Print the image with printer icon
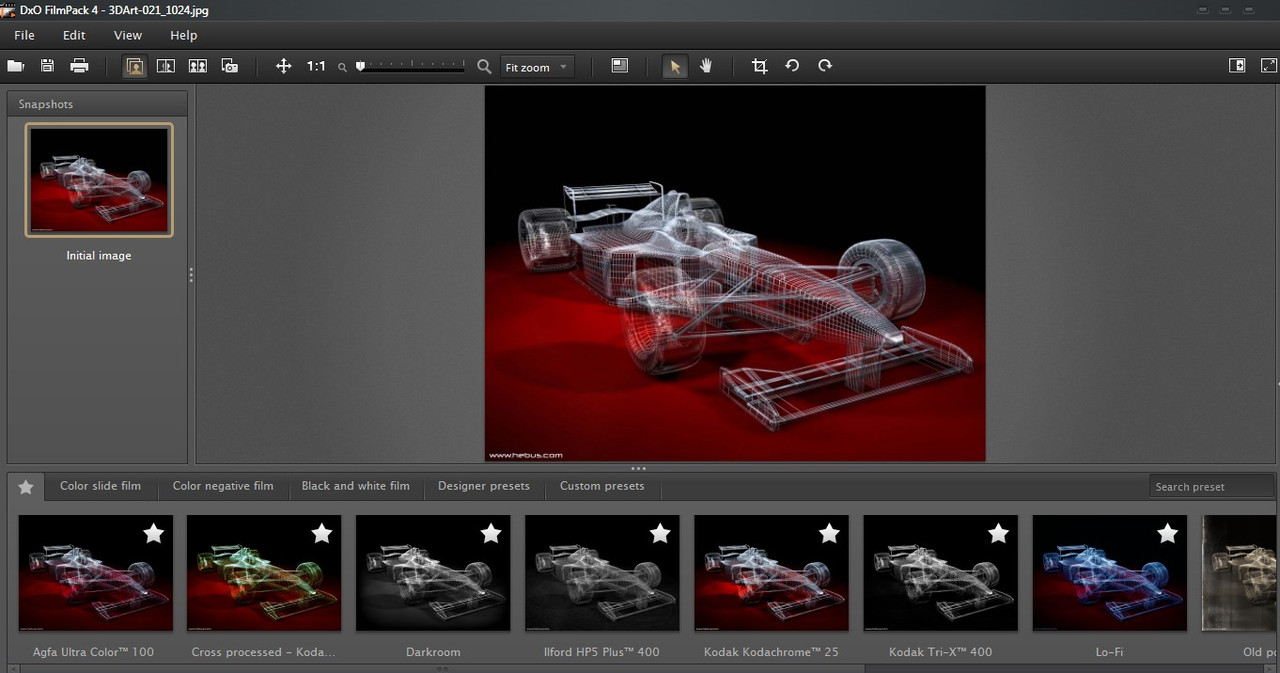This screenshot has height=673, width=1280. pyautogui.click(x=80, y=66)
